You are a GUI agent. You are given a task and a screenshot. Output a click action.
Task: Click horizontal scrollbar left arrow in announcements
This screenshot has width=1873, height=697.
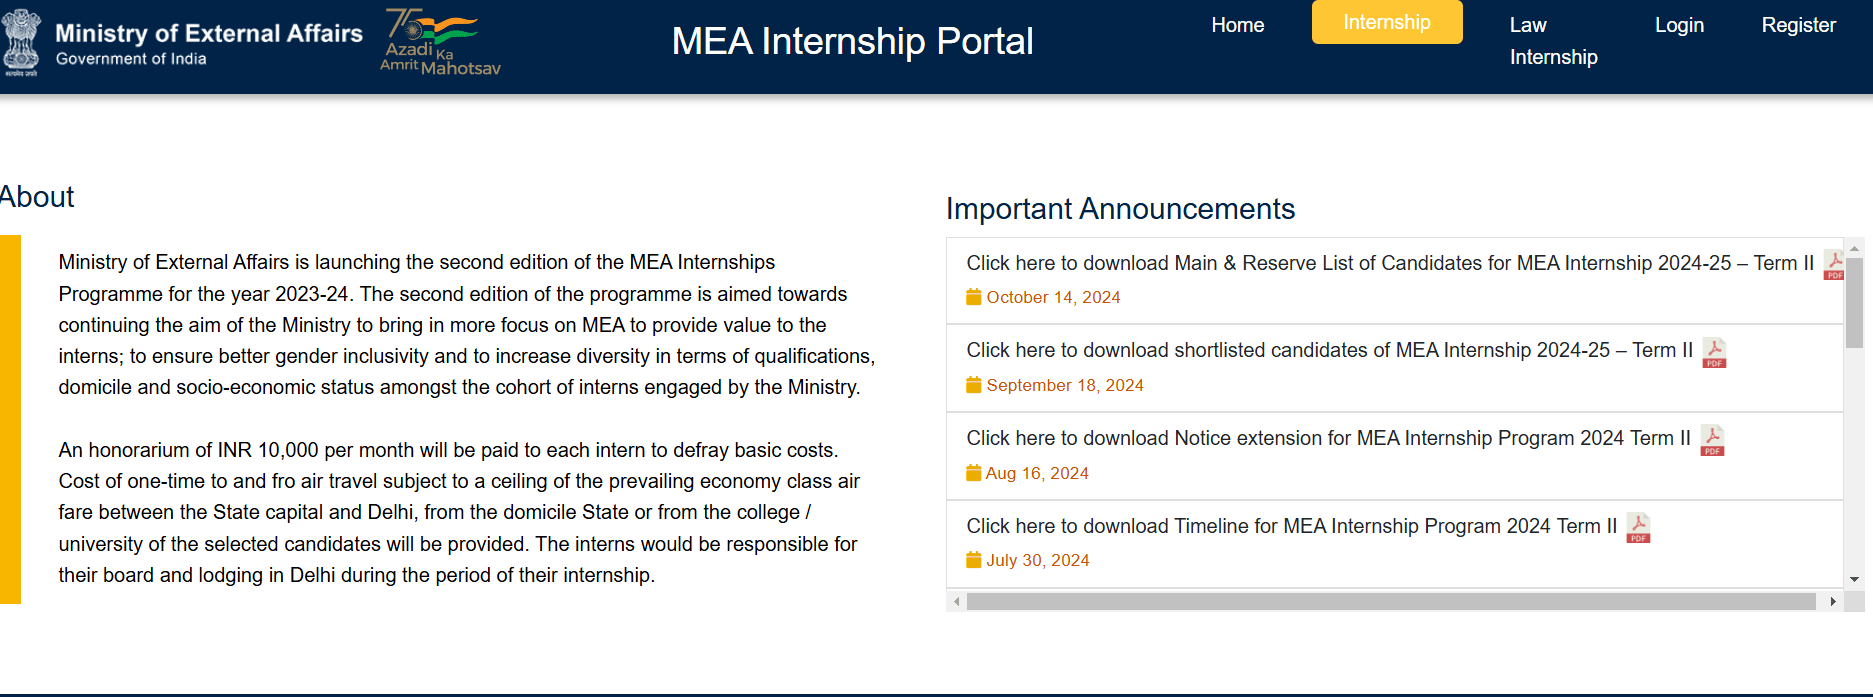(957, 601)
